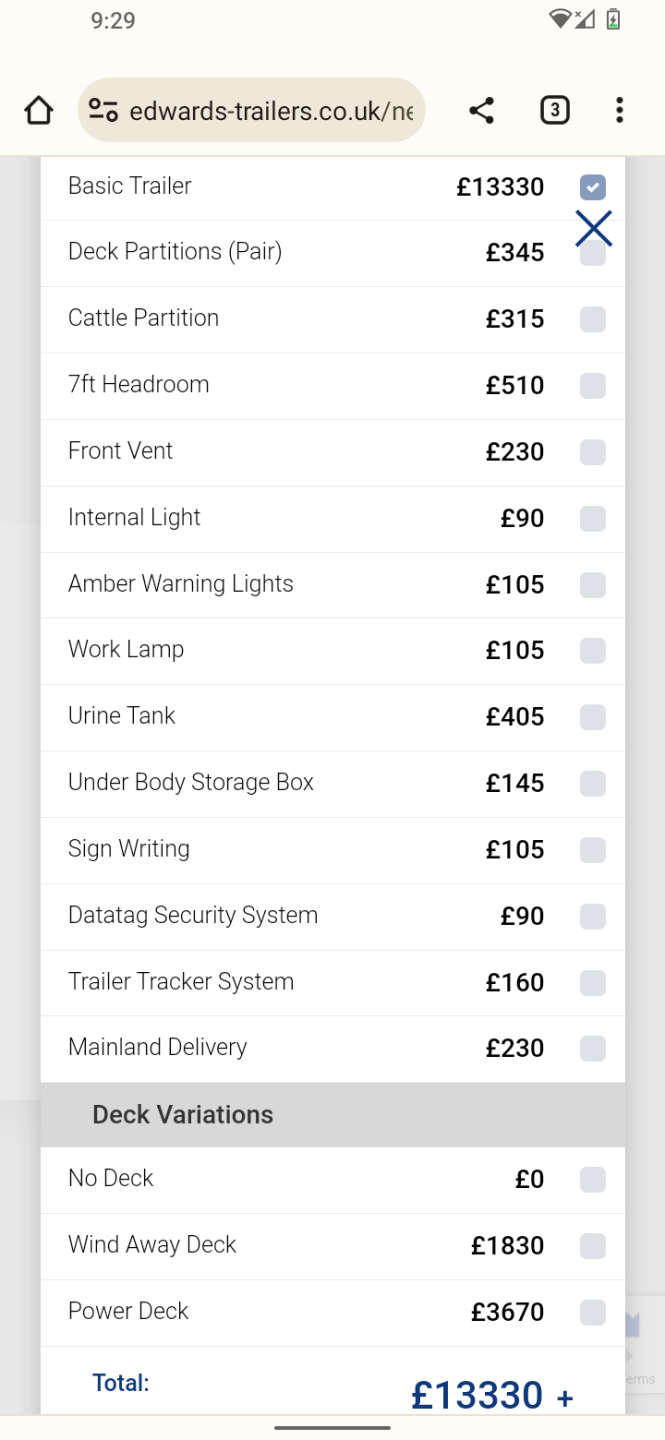This screenshot has width=665, height=1440.
Task: Tap the Share icon in the browser toolbar
Action: [x=481, y=110]
